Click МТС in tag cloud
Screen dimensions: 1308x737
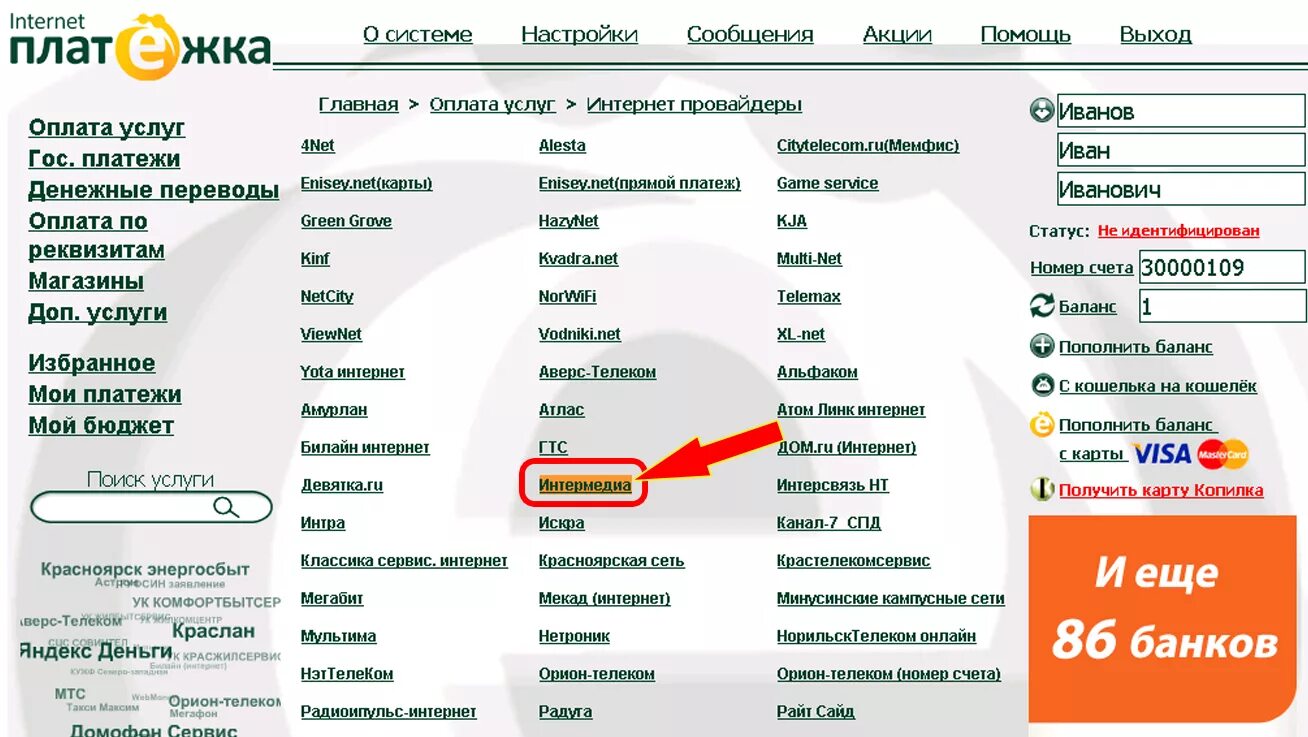coord(70,693)
